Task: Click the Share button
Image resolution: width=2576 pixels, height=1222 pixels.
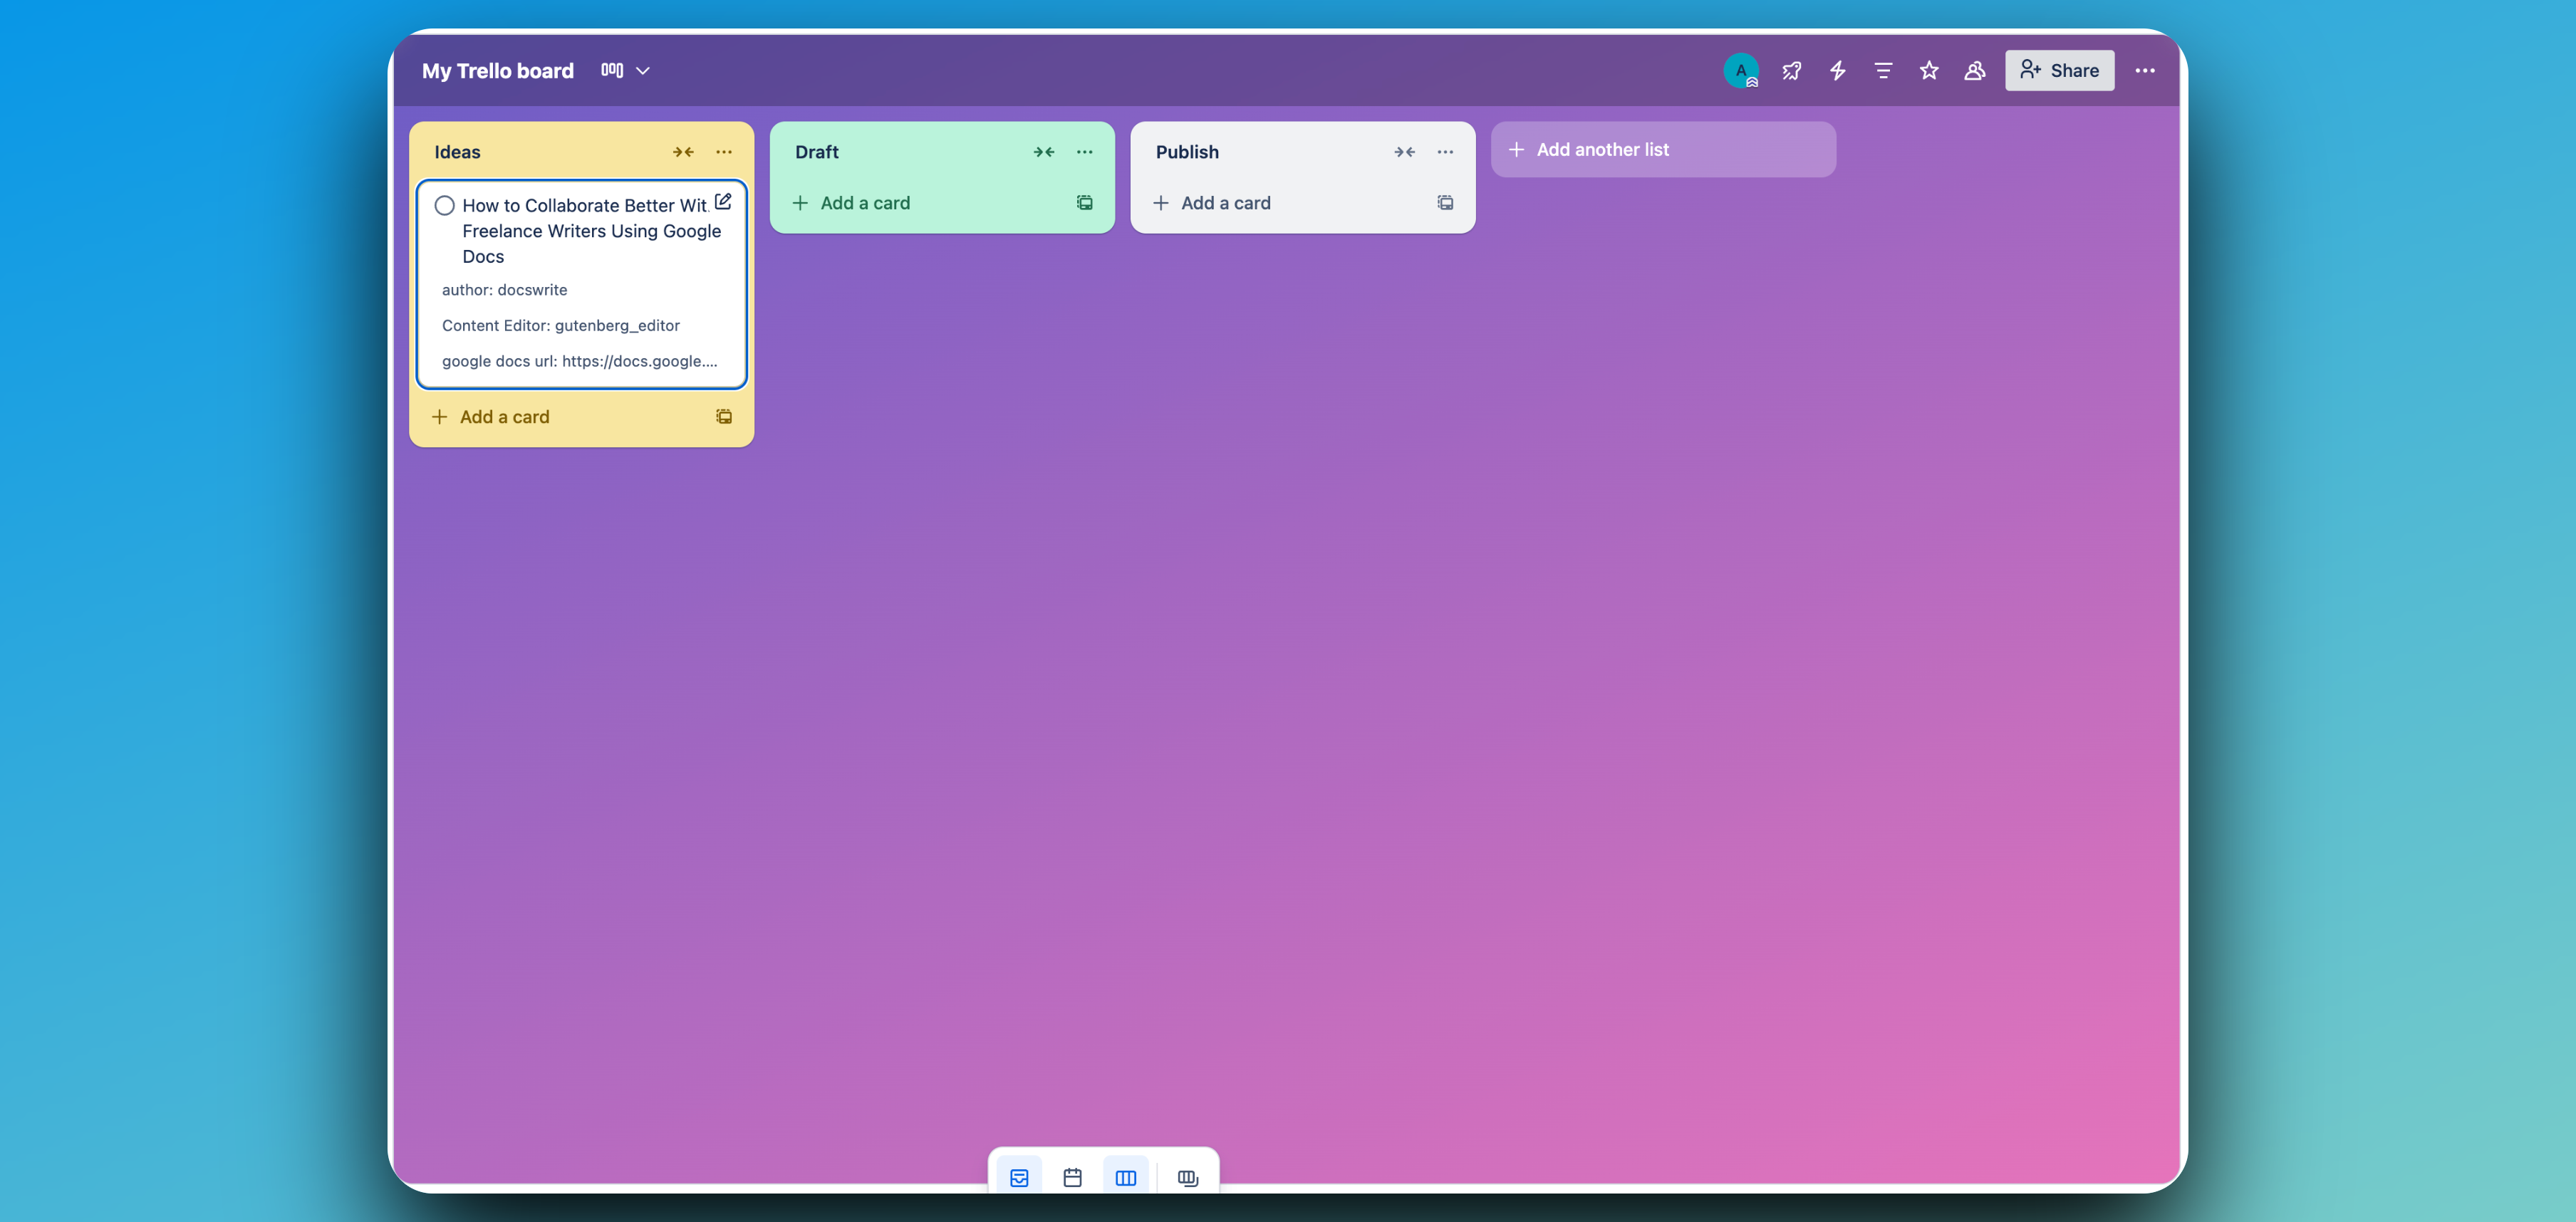Action: 2059,70
